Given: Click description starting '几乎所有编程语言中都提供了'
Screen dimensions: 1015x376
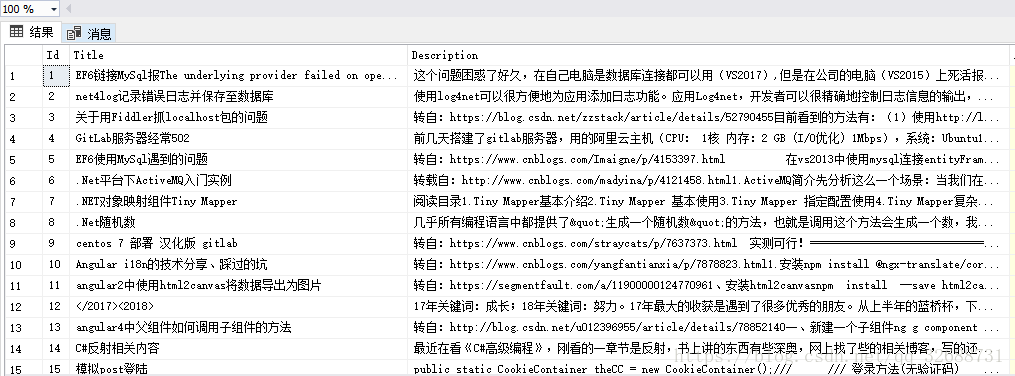Looking at the screenshot, I should tap(703, 222).
